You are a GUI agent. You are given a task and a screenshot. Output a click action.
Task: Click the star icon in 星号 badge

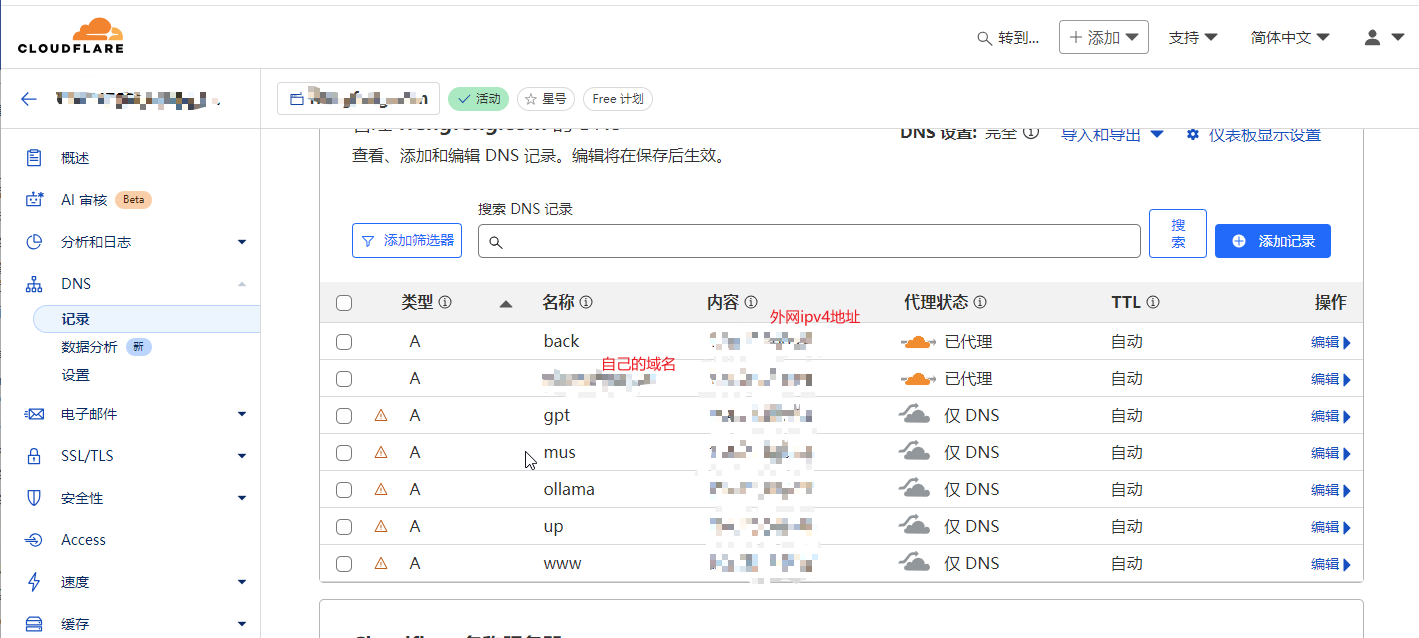(531, 99)
